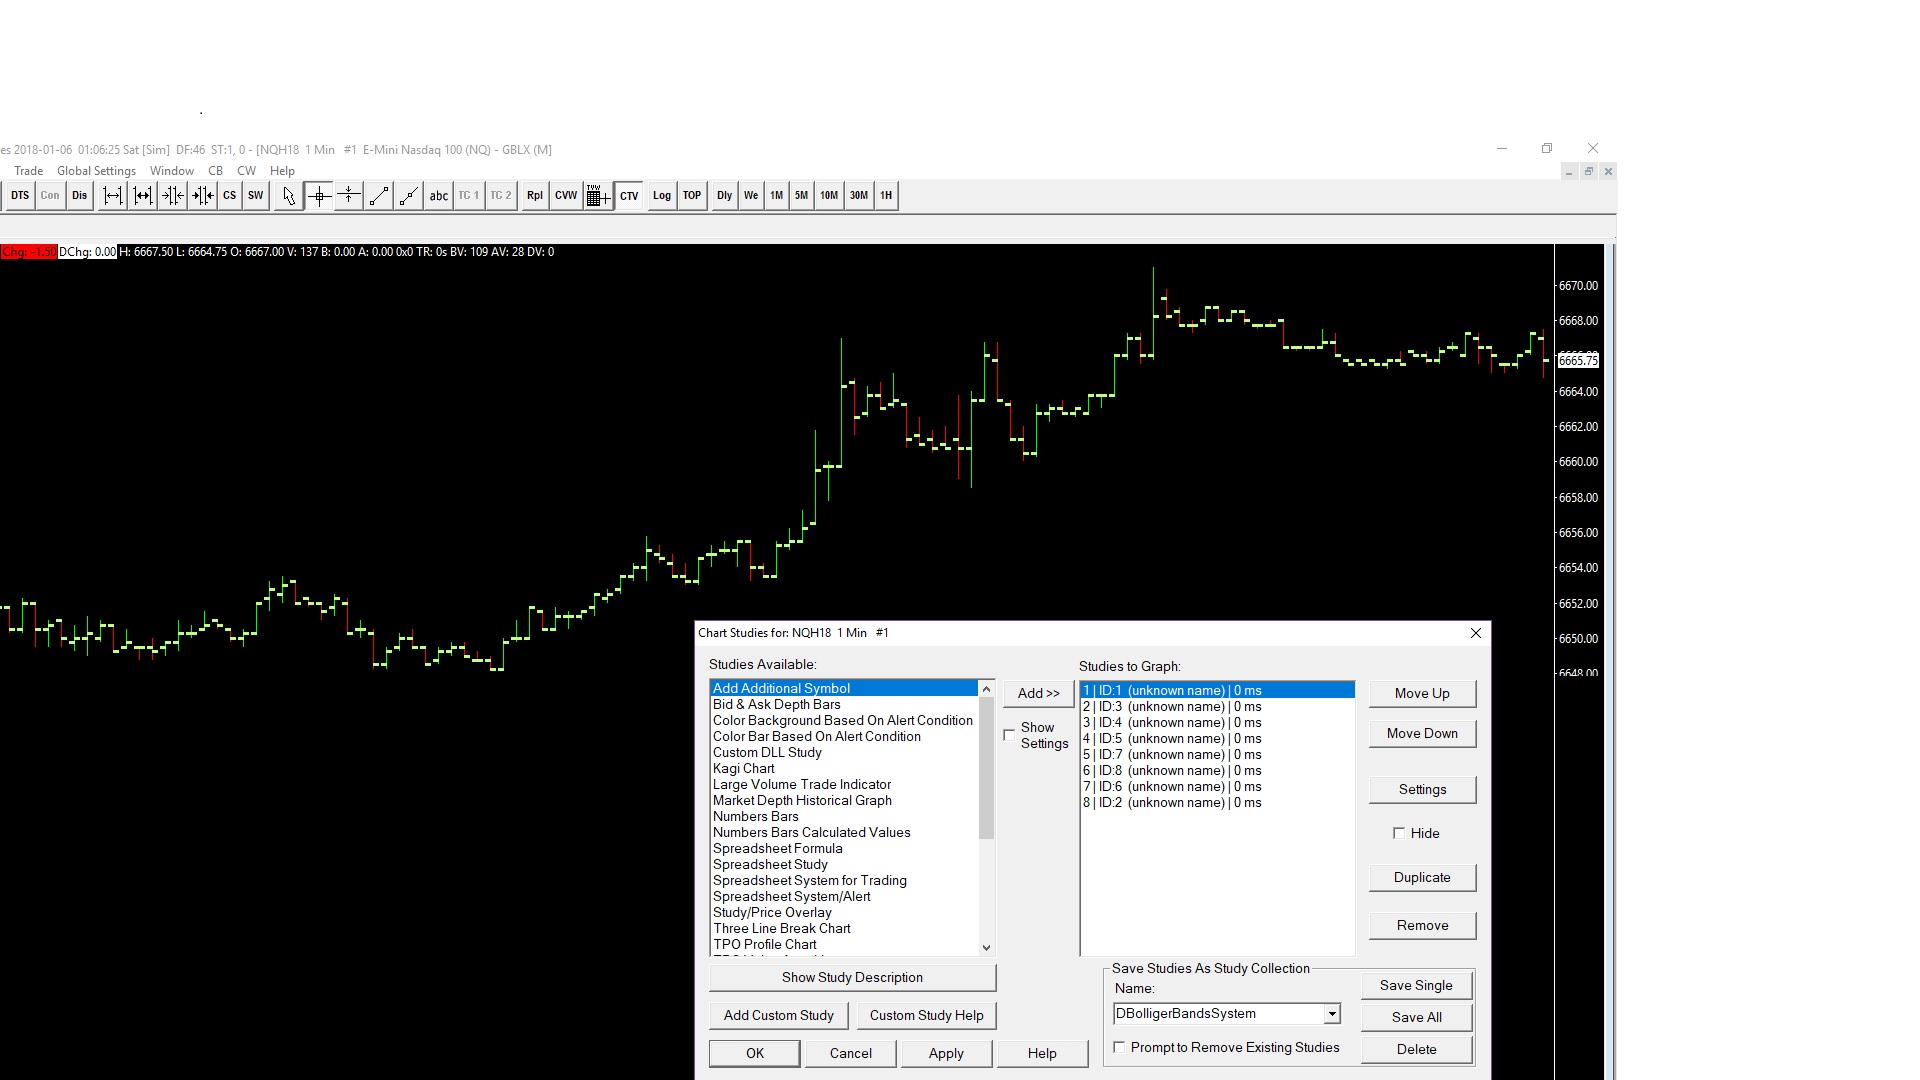Select the chart values crosshair tool

pos(319,196)
